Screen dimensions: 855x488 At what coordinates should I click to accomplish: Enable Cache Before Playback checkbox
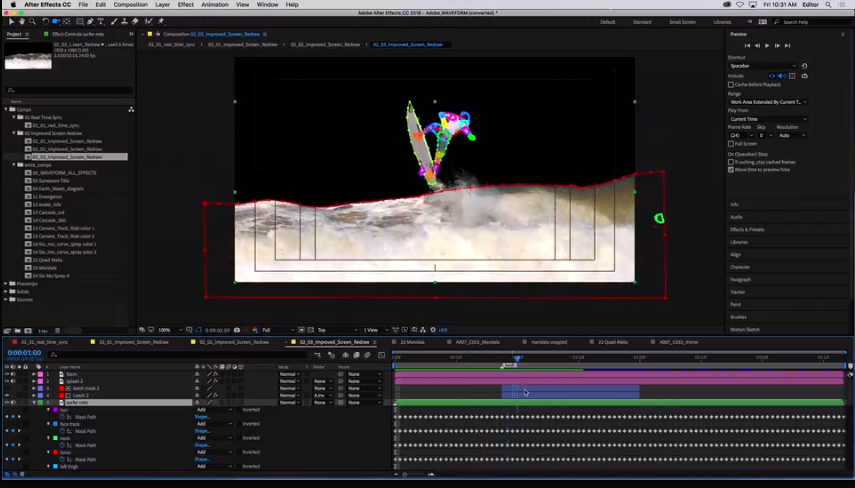coord(731,85)
